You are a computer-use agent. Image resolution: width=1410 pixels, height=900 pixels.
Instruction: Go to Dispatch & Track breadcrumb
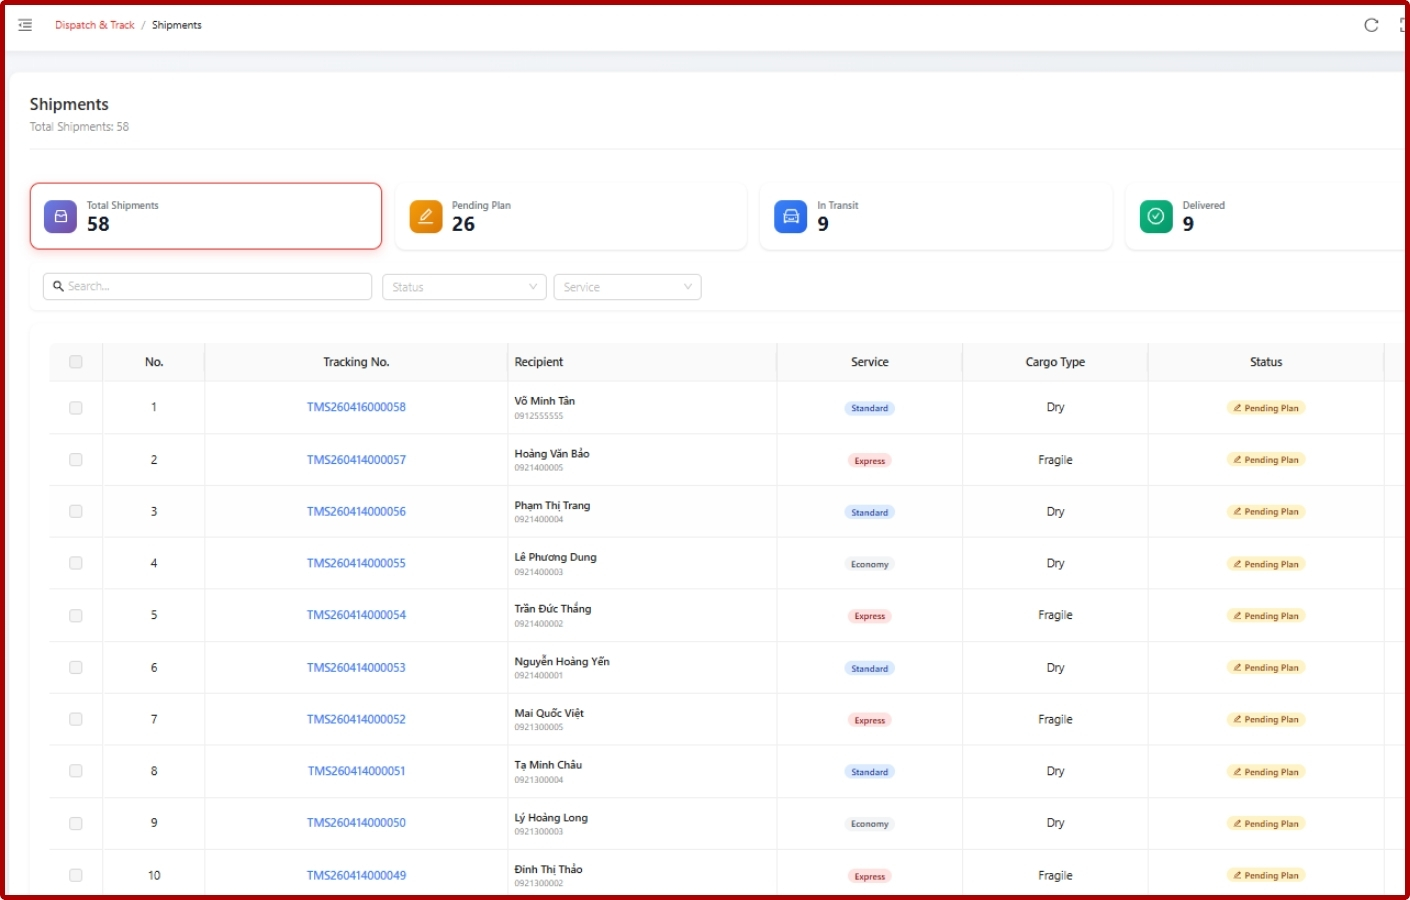(x=95, y=25)
